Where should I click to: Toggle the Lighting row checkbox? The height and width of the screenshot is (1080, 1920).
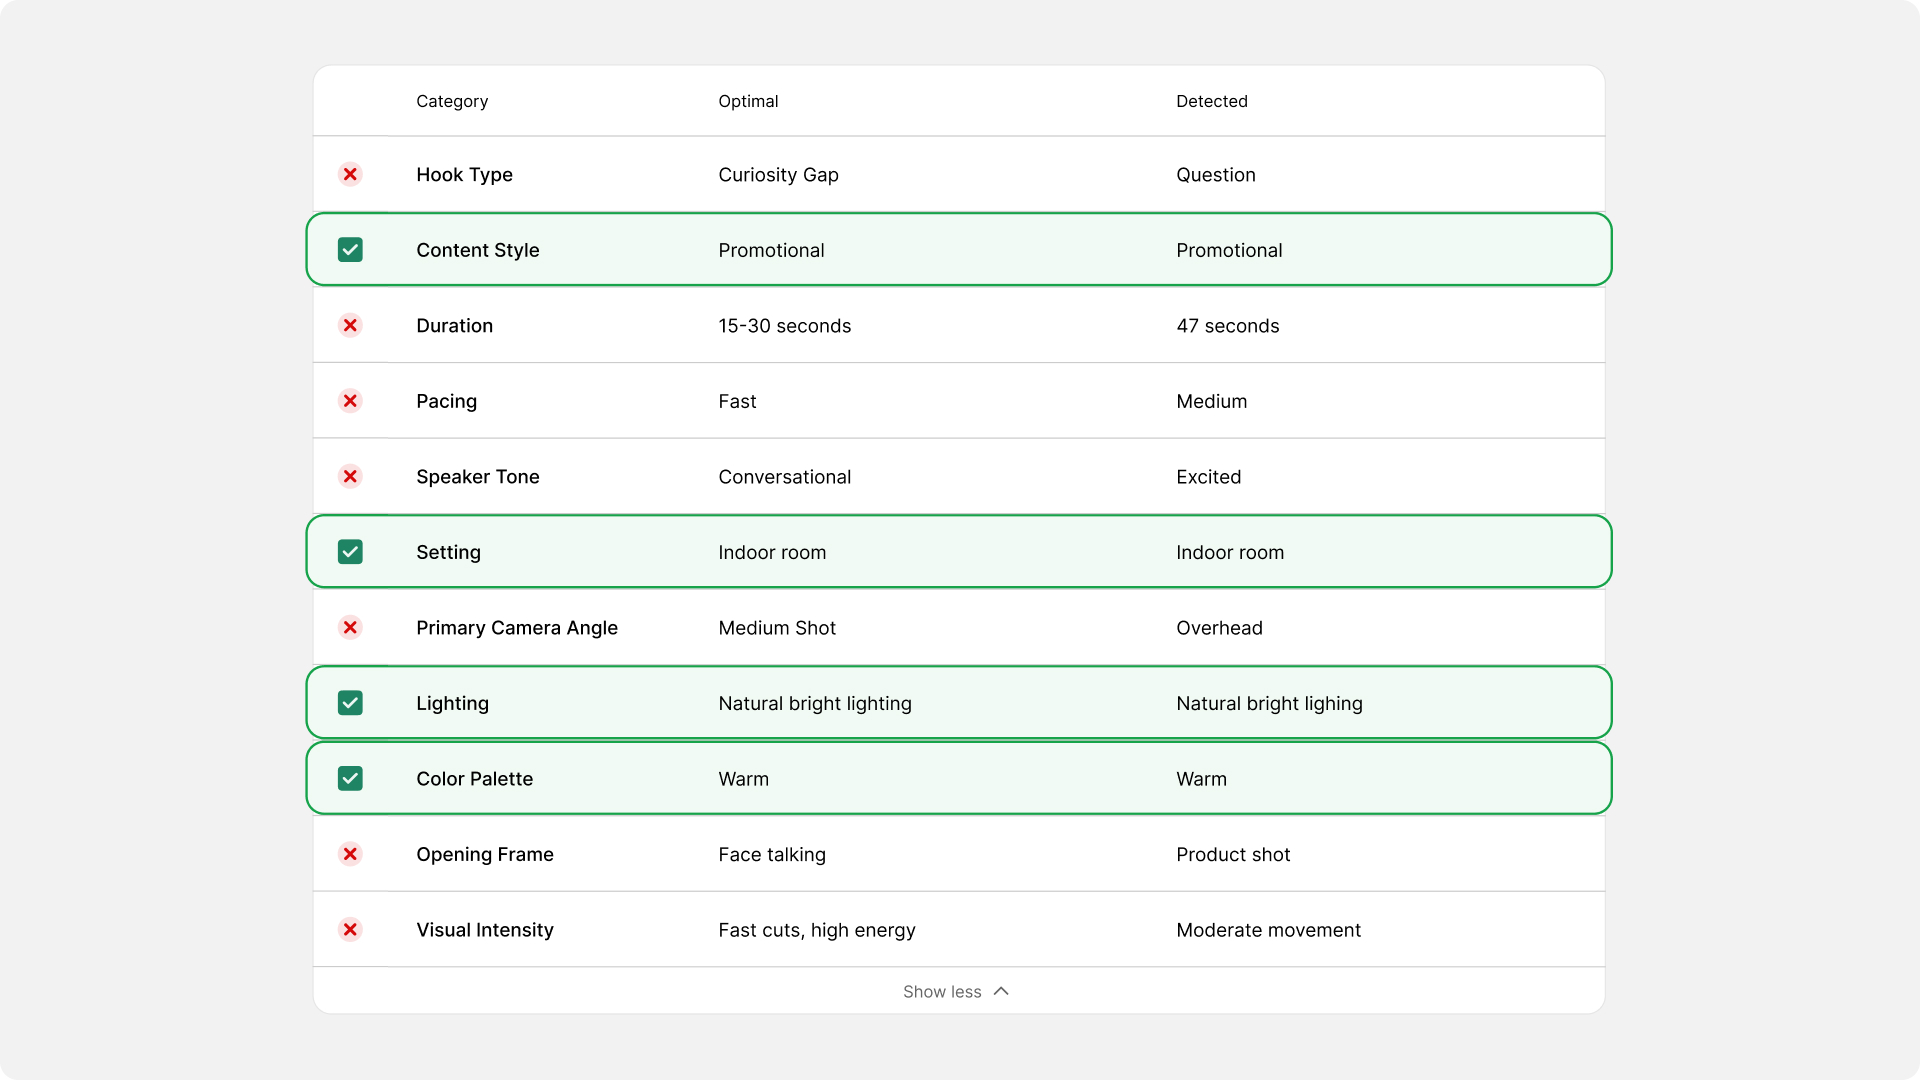pyautogui.click(x=350, y=703)
